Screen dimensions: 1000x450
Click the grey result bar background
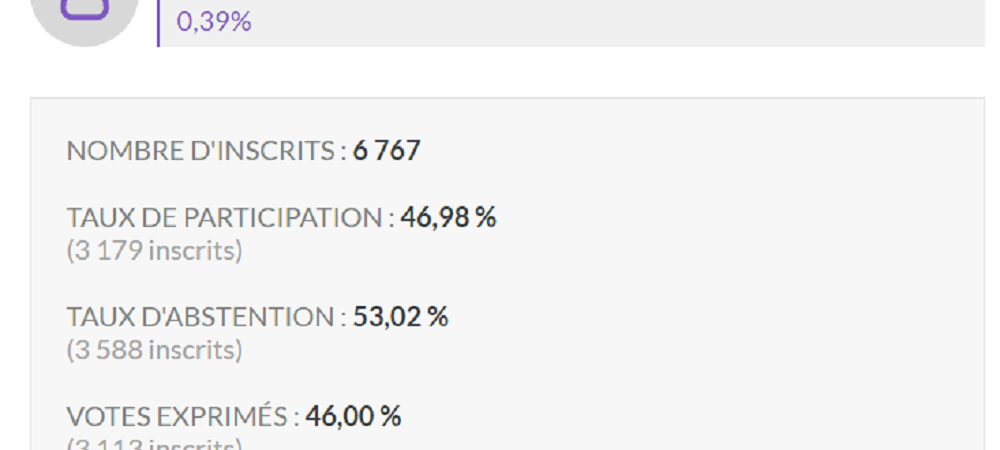[x=572, y=23]
